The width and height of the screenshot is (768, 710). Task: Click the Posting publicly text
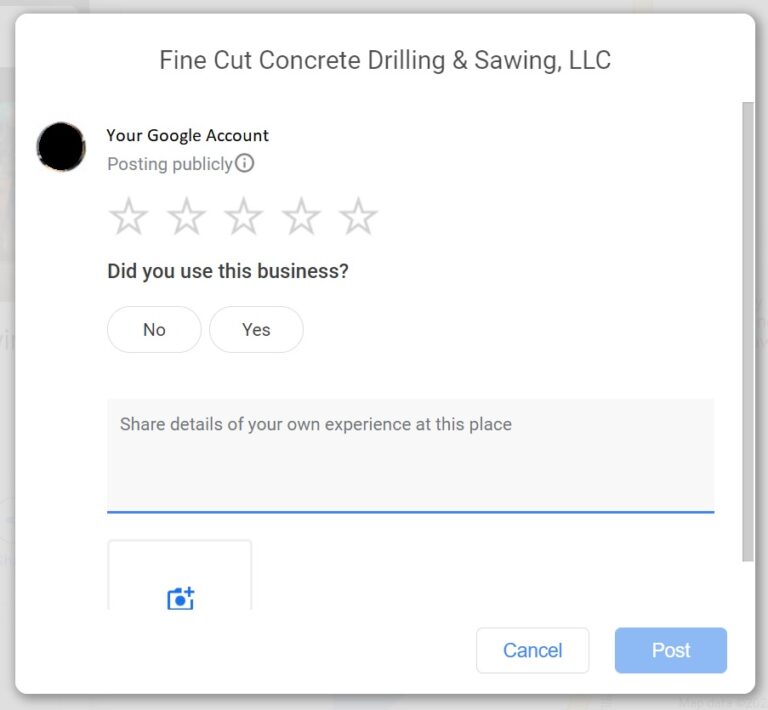click(x=170, y=164)
